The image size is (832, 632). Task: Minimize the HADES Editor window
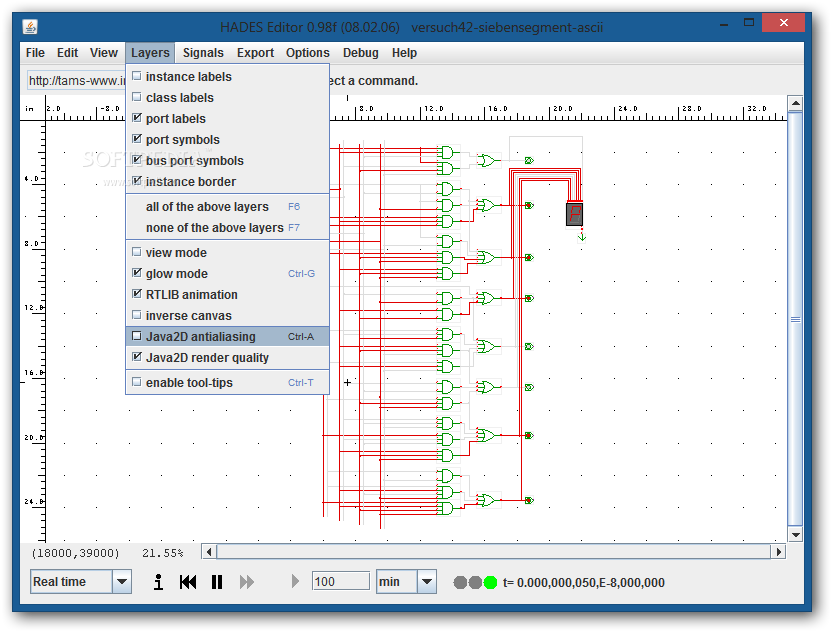click(x=724, y=23)
